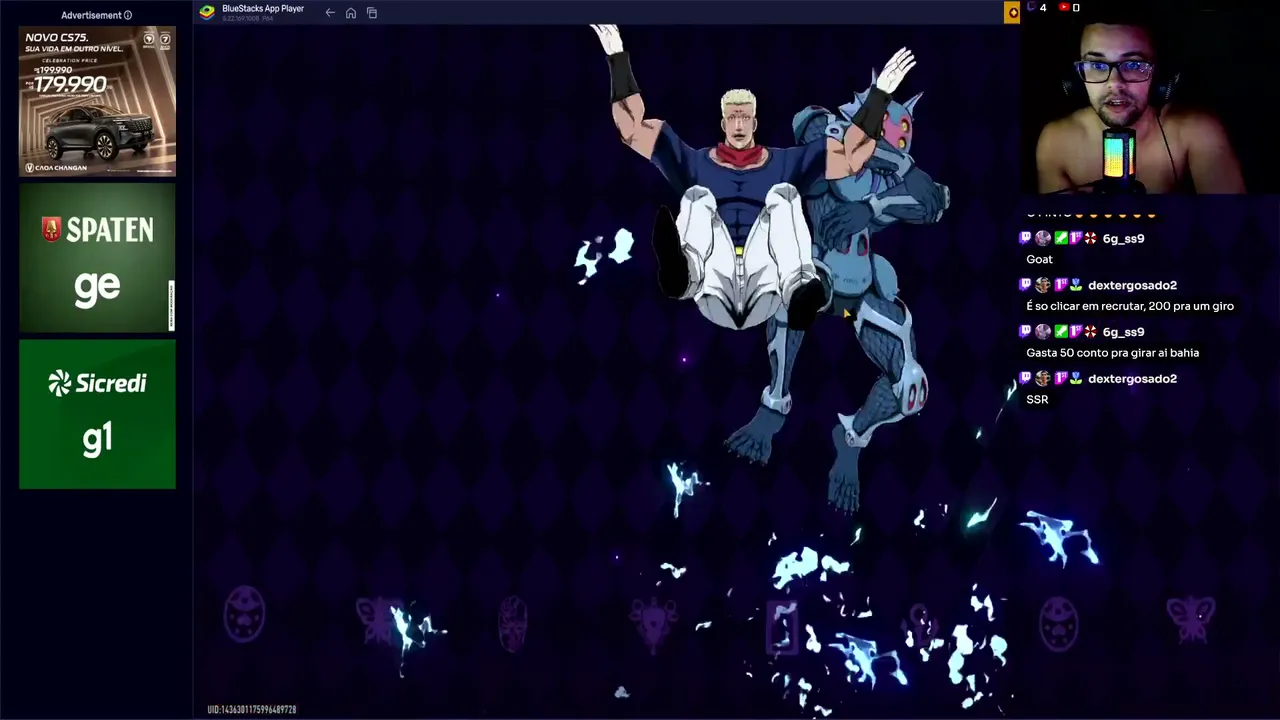Click the chat message 'SSR'
Screen dimensions: 1280x720
click(x=1037, y=400)
